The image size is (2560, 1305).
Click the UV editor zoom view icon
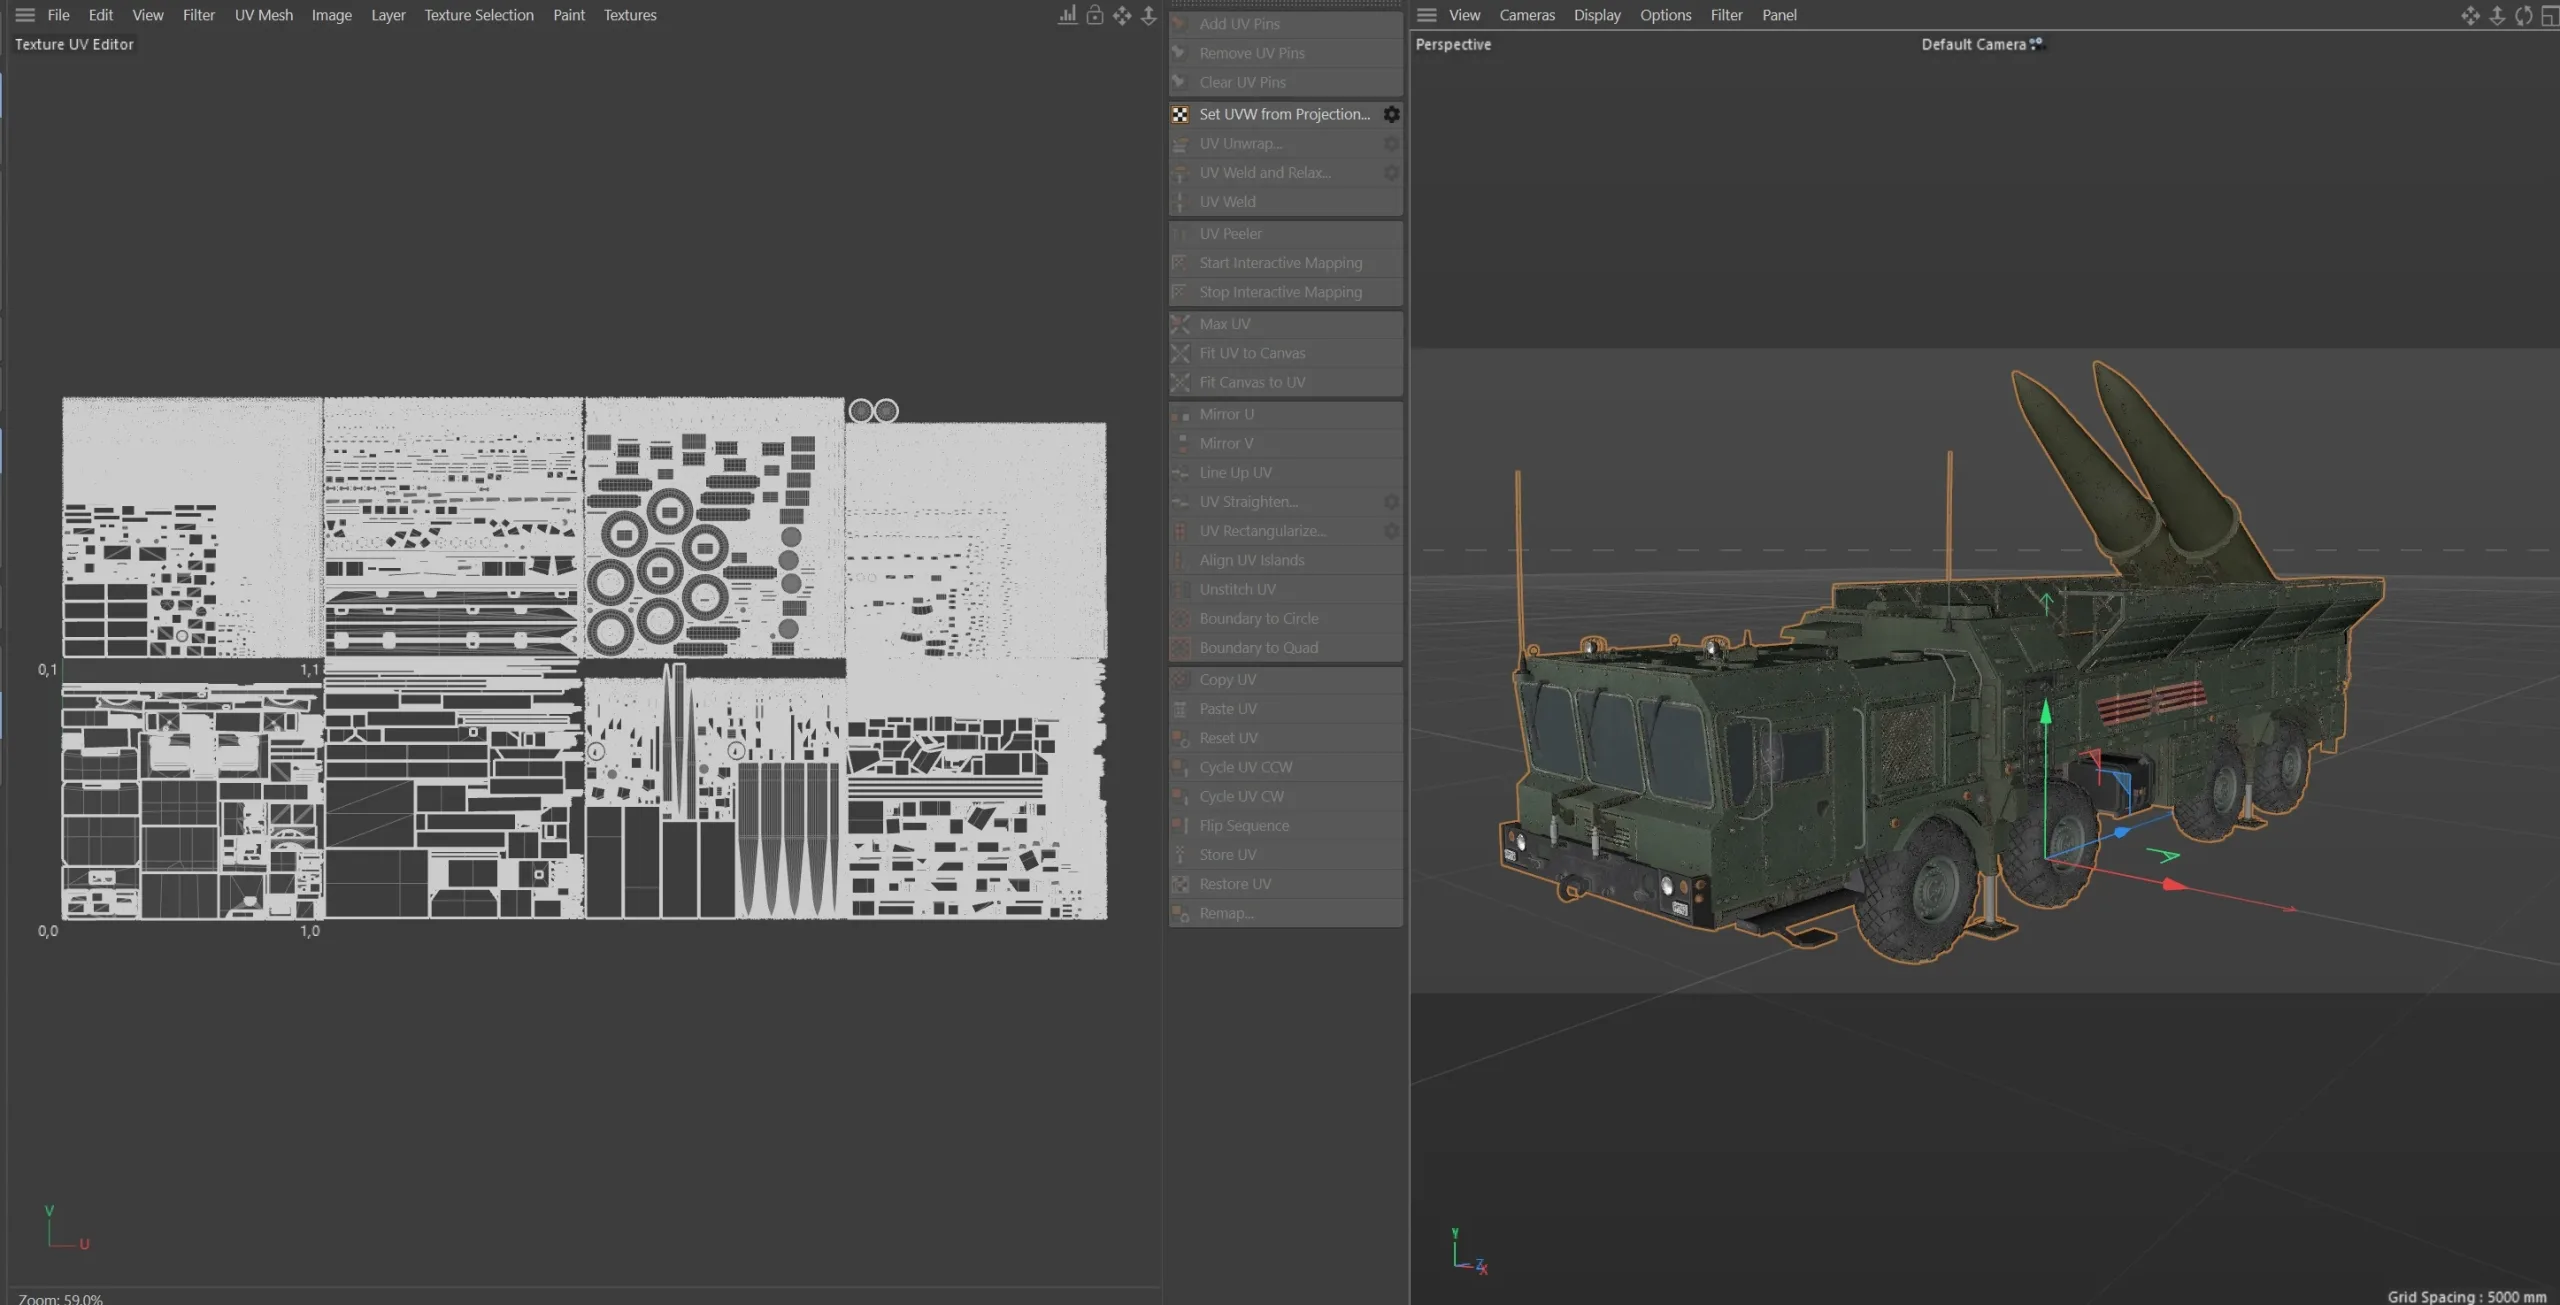1149,15
